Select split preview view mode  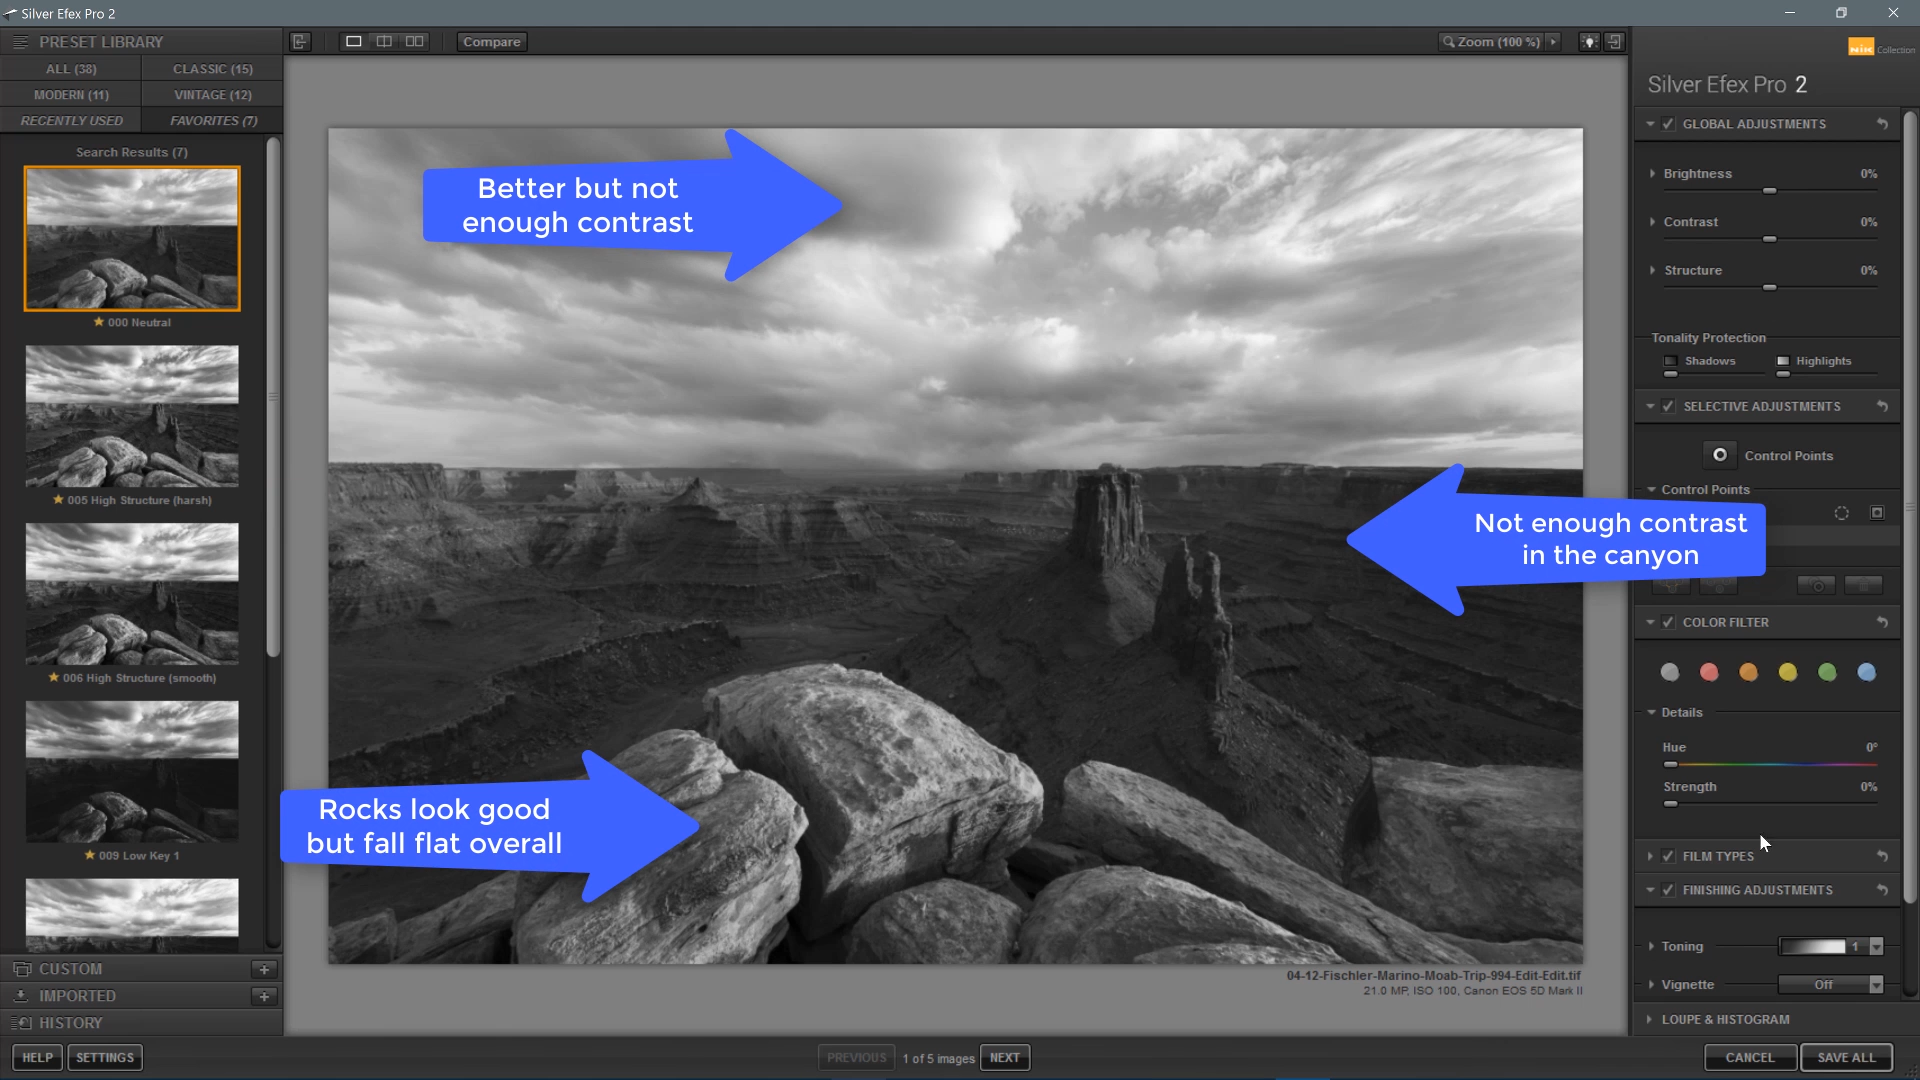384,41
